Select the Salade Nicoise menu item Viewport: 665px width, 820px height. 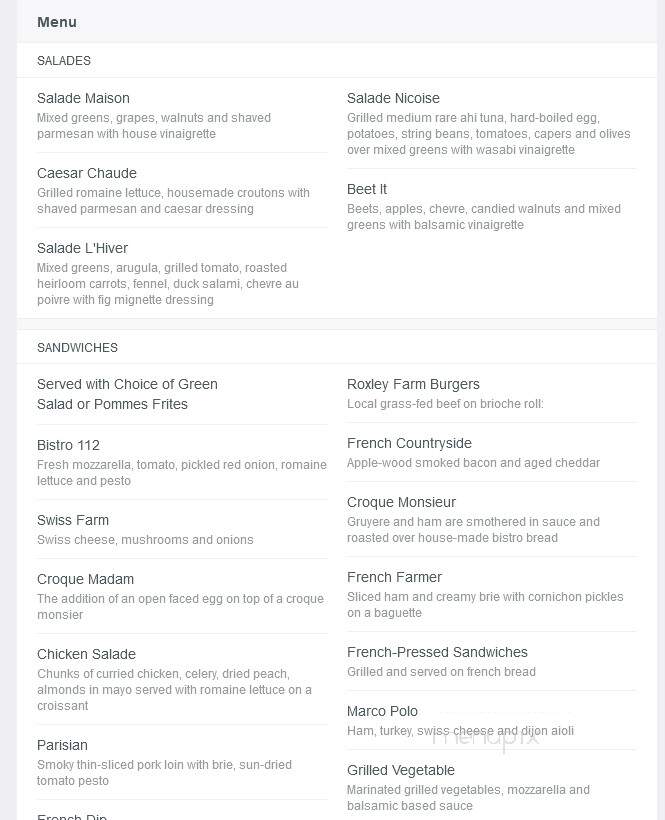point(393,98)
